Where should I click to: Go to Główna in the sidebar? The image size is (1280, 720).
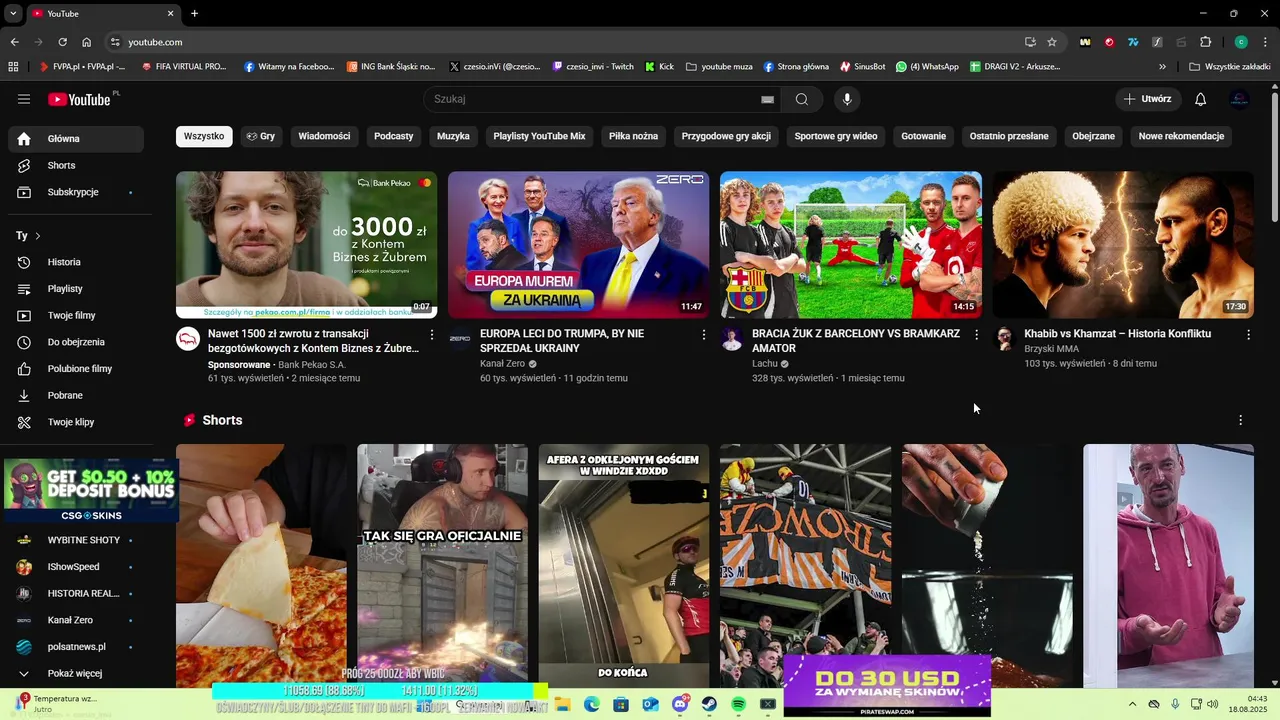pyautogui.click(x=76, y=139)
